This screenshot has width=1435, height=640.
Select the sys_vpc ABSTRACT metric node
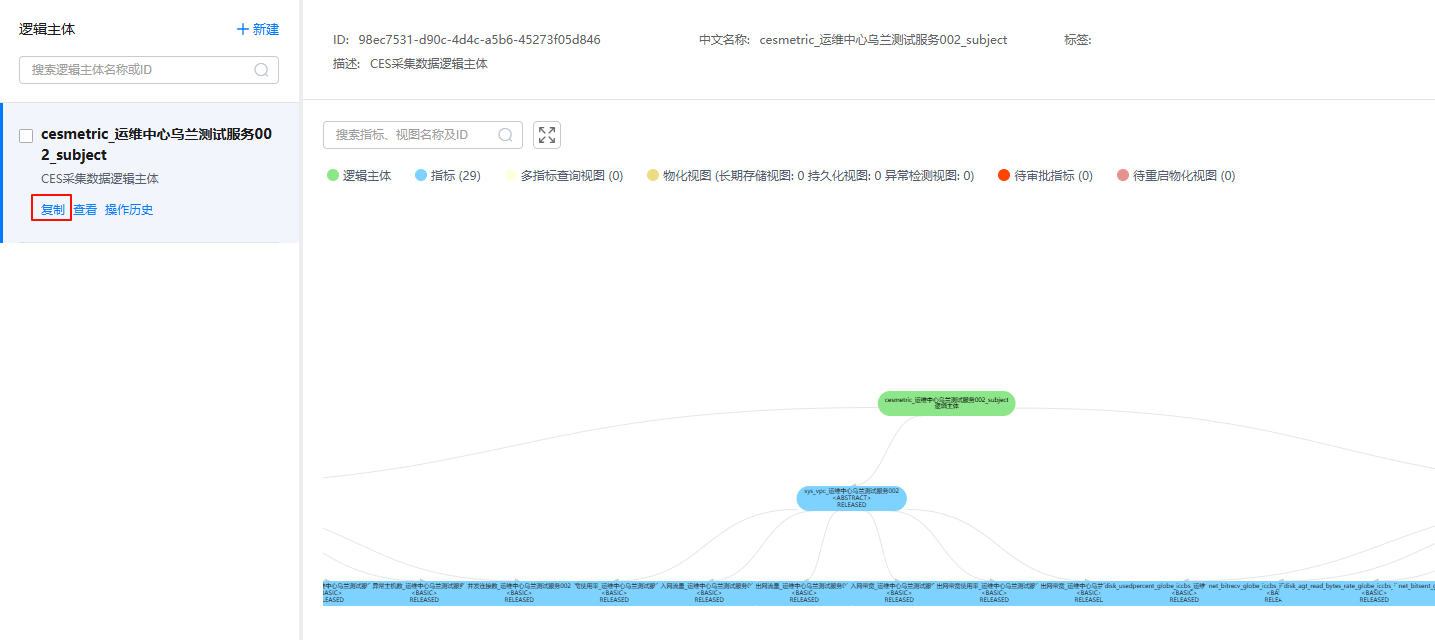pyautogui.click(x=851, y=498)
